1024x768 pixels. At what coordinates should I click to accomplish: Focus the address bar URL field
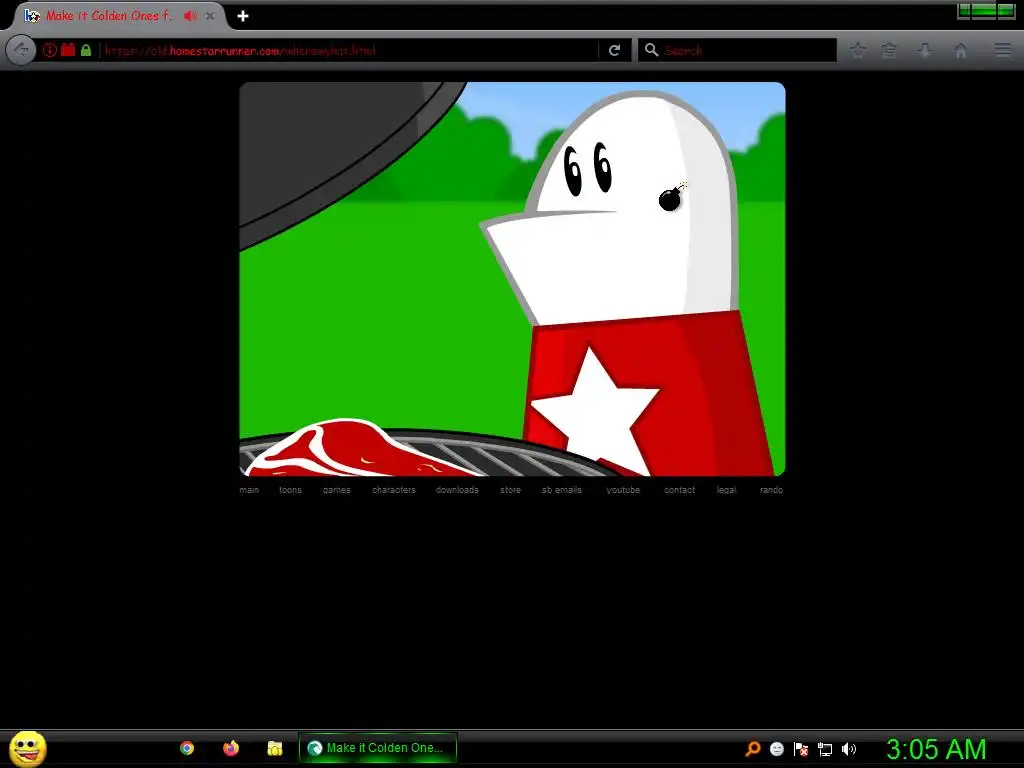[x=349, y=50]
